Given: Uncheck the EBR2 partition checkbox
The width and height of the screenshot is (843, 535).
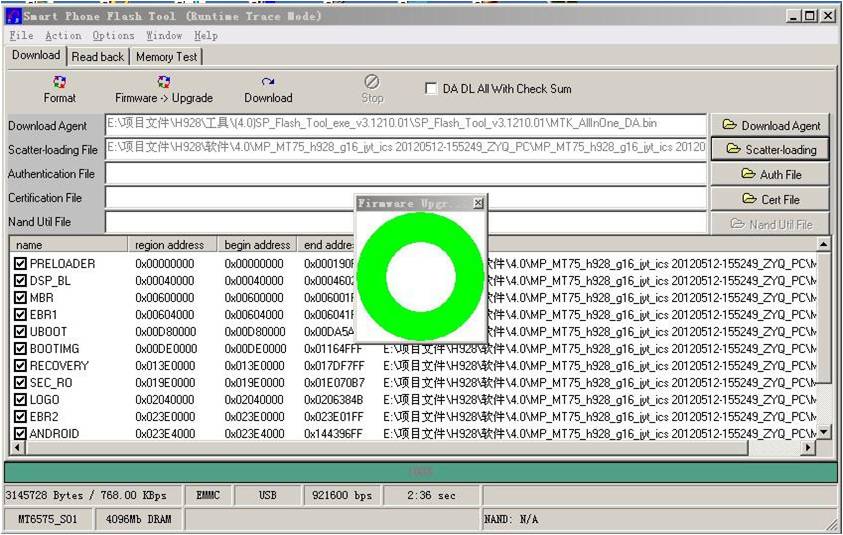Looking at the screenshot, I should point(20,417).
